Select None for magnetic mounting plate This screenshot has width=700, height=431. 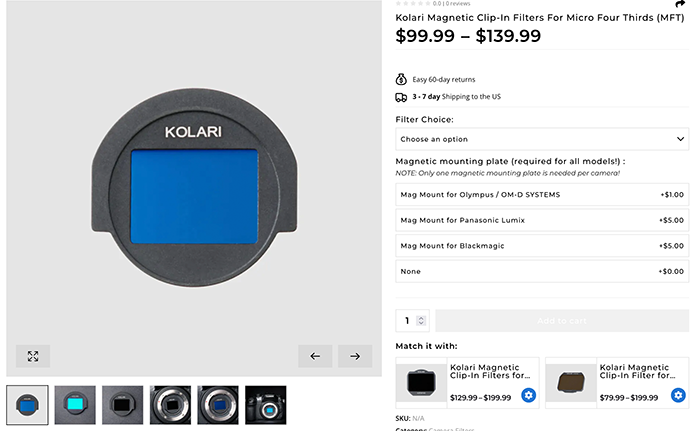541,271
